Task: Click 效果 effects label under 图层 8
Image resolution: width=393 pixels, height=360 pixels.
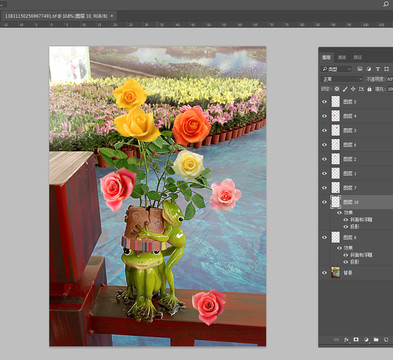Action: 348,248
